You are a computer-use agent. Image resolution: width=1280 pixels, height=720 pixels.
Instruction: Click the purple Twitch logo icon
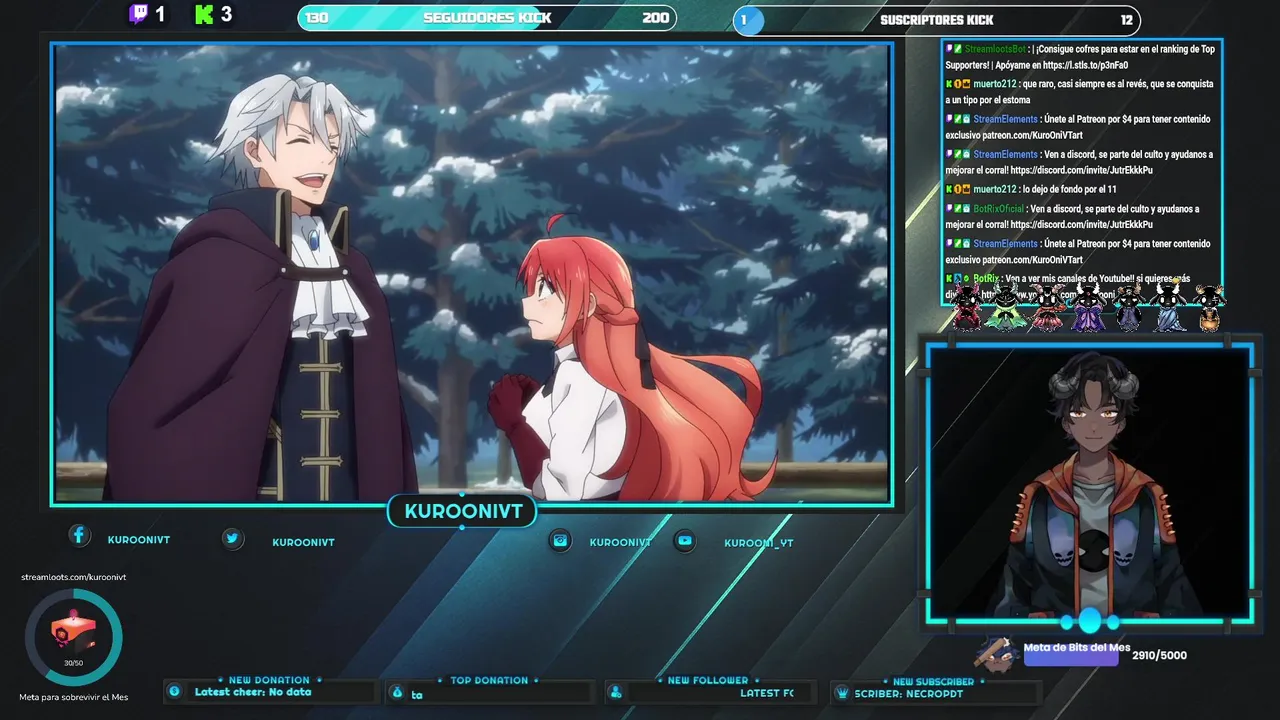tap(138, 15)
